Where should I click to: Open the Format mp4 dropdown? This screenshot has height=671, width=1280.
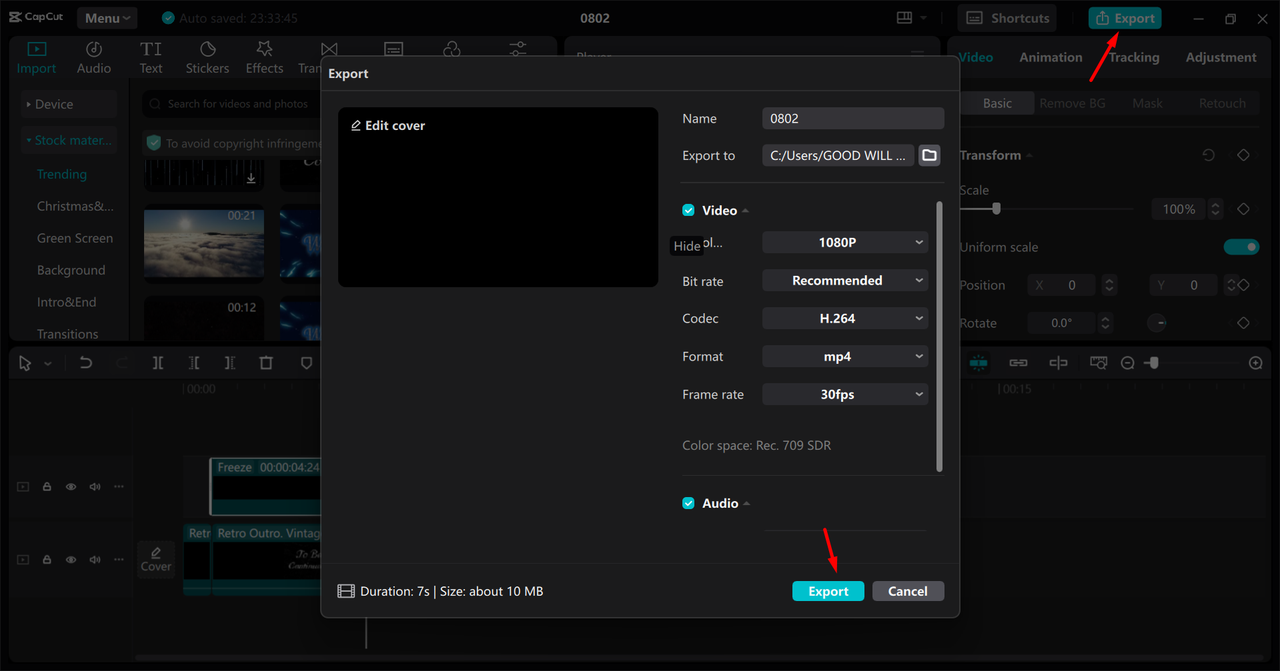tap(845, 356)
